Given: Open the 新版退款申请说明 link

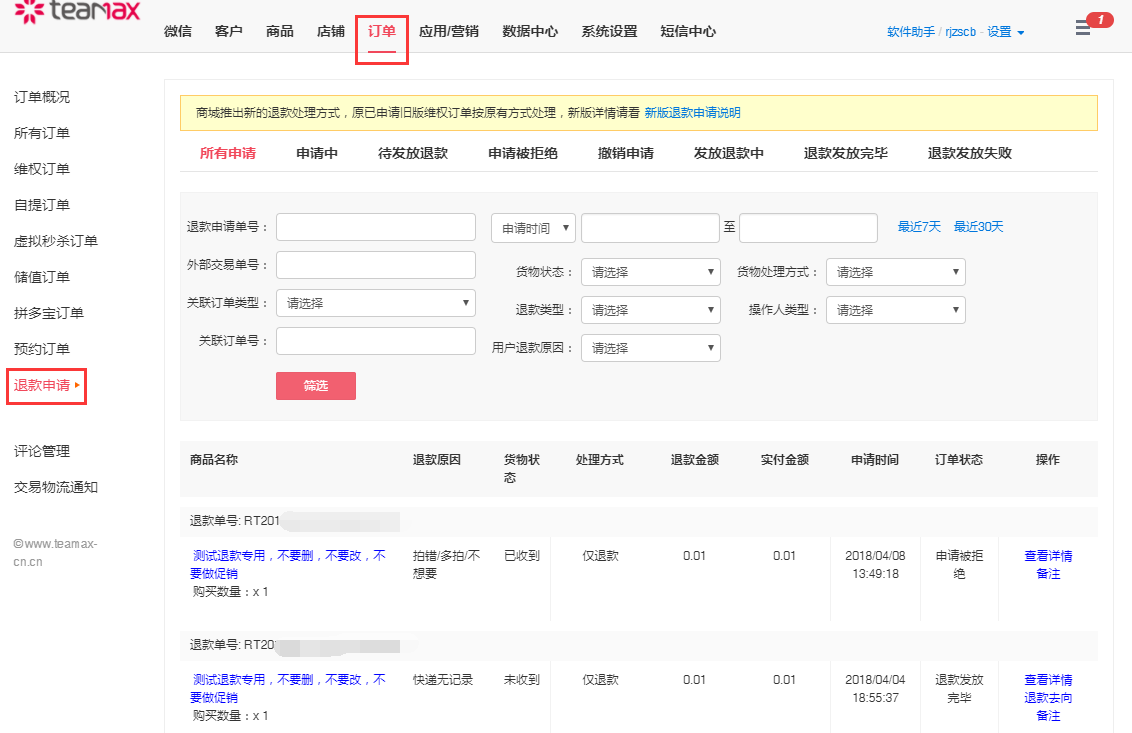Looking at the screenshot, I should [x=692, y=113].
